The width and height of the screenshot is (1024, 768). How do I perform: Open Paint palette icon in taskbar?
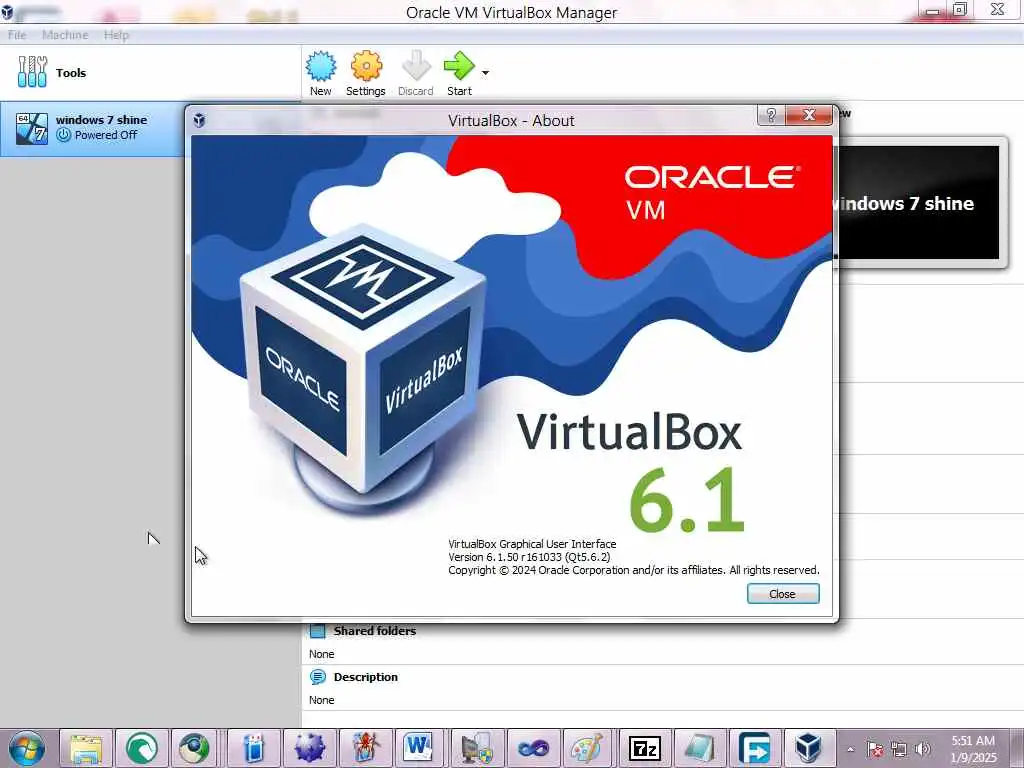pyautogui.click(x=586, y=748)
